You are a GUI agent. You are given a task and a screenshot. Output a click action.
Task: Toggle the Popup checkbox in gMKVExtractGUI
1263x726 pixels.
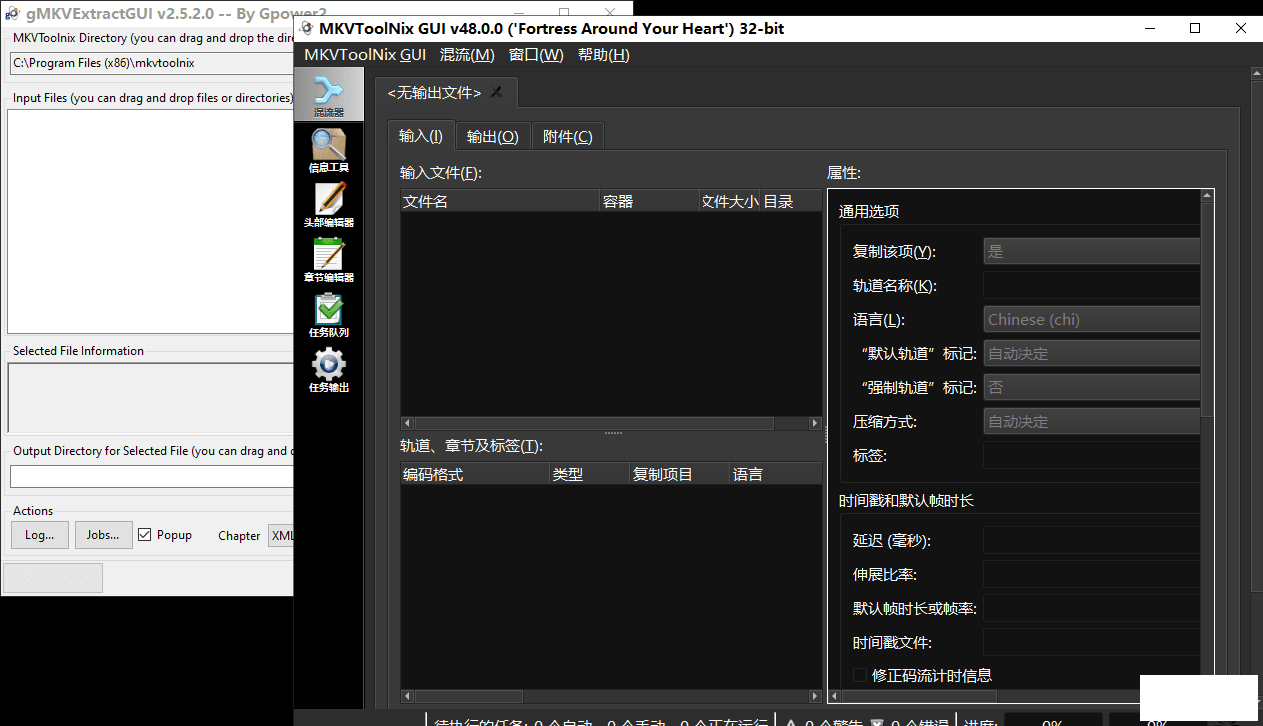(x=145, y=535)
